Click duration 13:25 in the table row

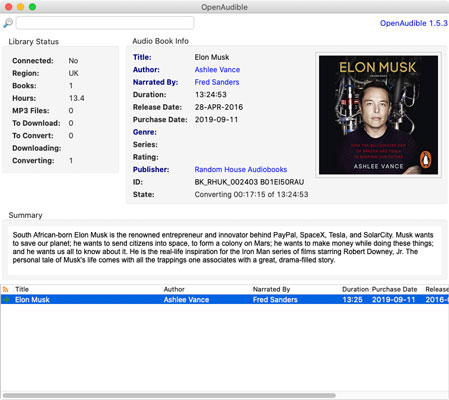pos(352,300)
